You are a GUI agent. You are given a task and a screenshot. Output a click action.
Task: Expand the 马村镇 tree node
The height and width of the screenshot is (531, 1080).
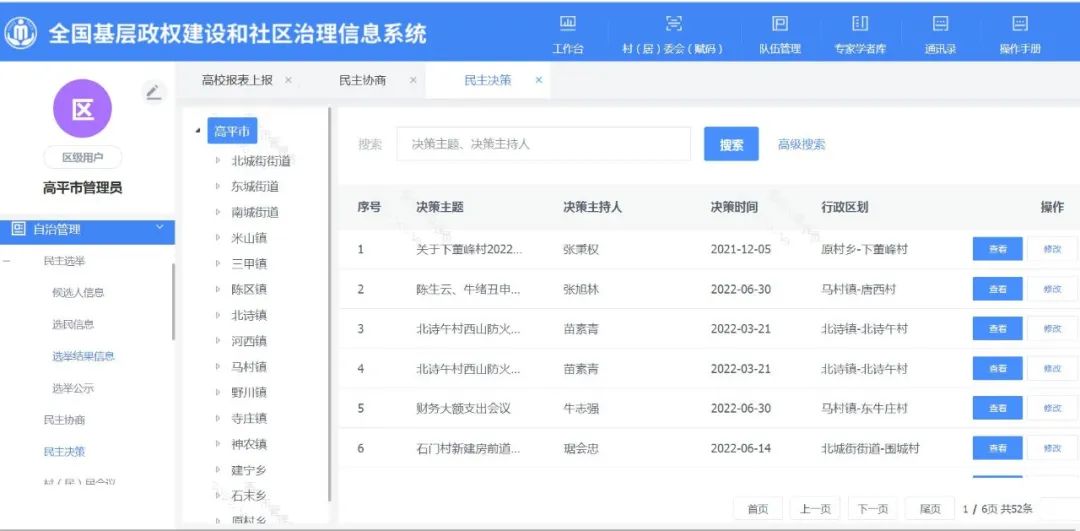coord(218,367)
